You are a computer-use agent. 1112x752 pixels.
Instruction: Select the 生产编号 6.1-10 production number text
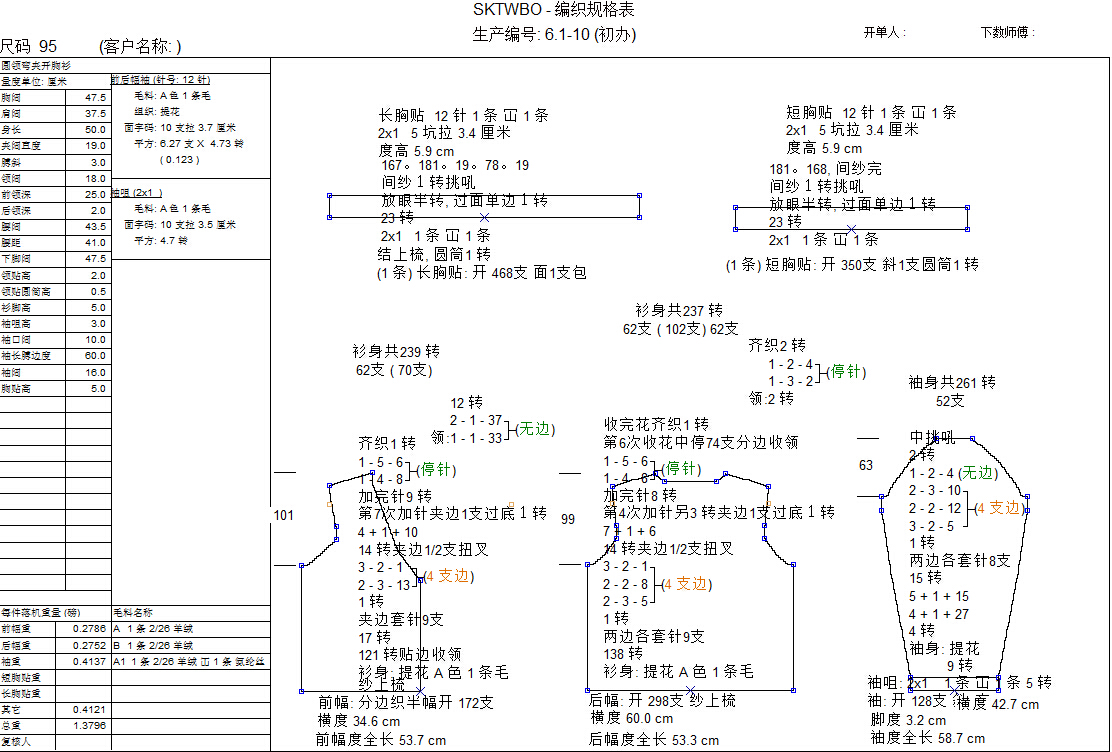[553, 35]
